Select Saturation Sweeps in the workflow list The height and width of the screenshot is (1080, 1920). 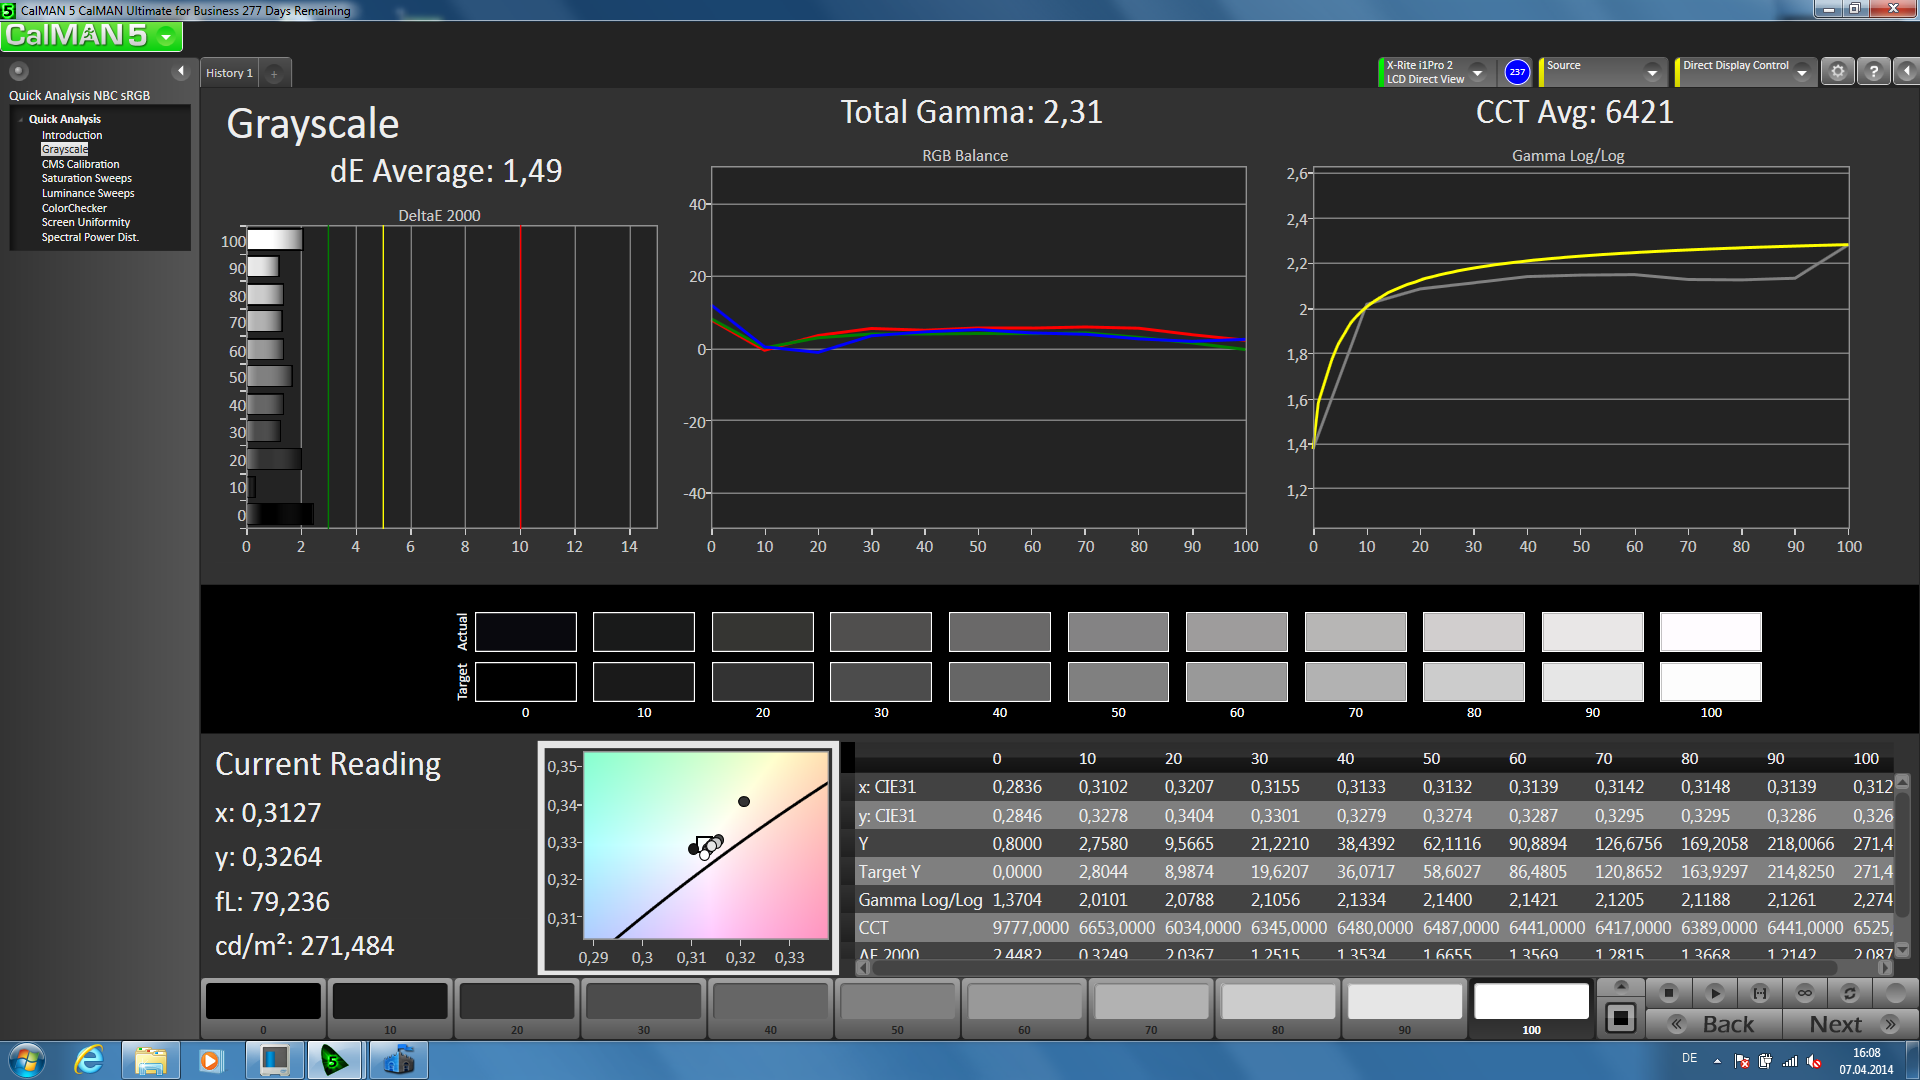[86, 178]
